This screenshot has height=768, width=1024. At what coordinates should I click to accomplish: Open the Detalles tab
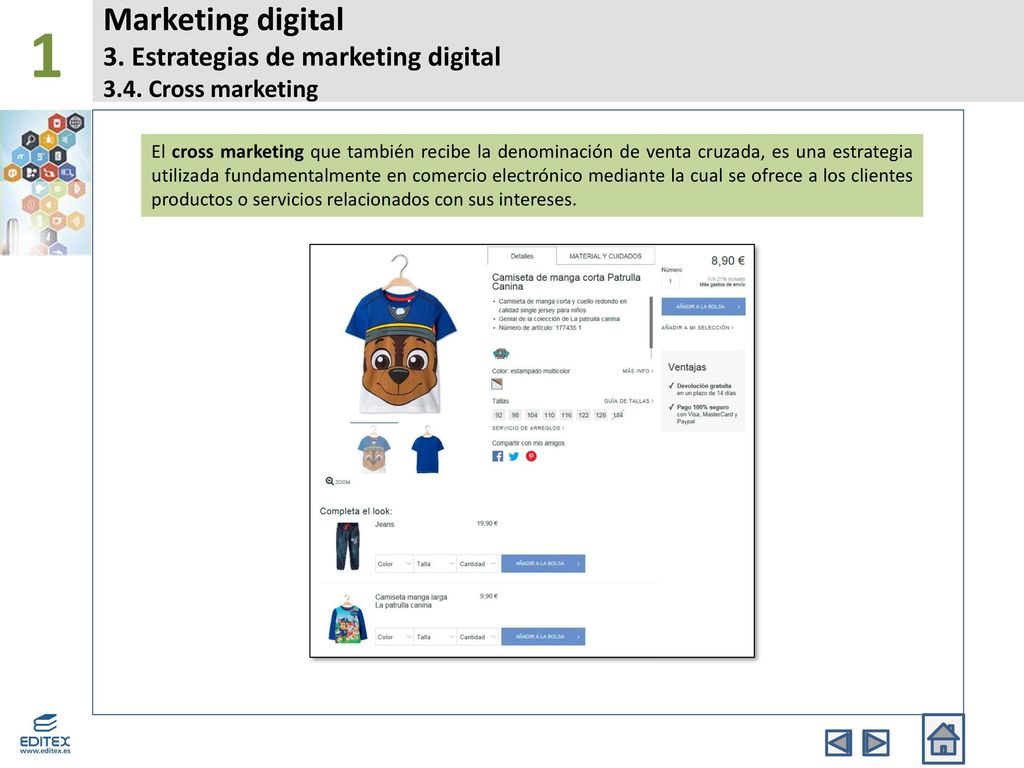522,256
